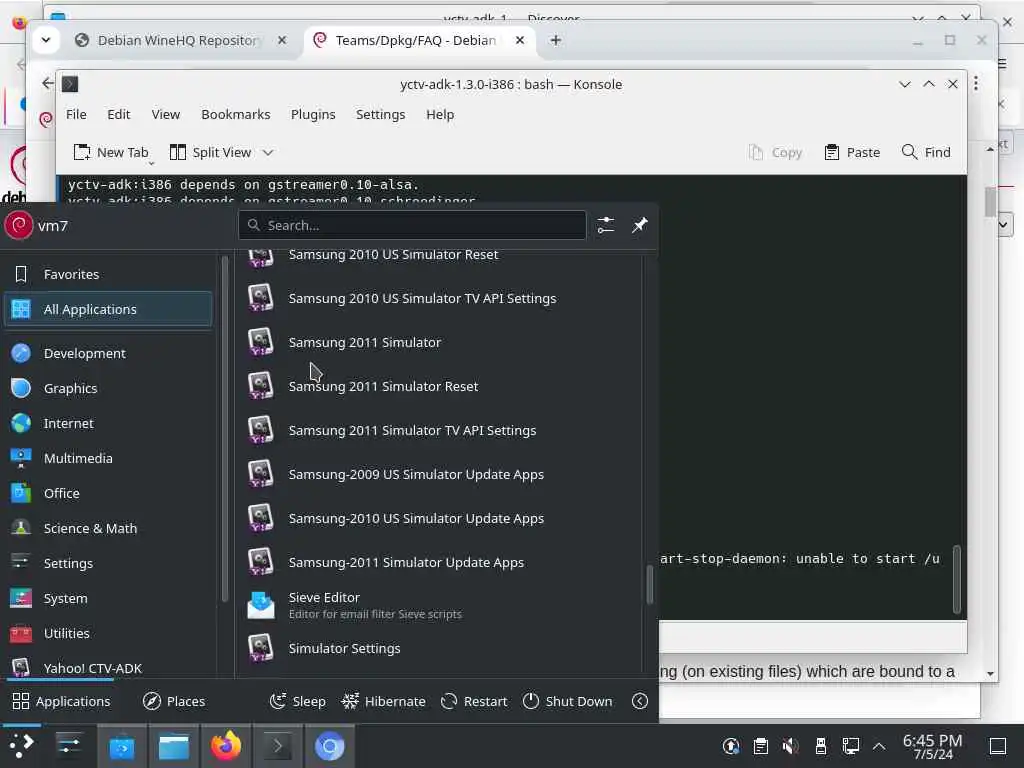Click New Tab in Konsole toolbar

tap(111, 152)
